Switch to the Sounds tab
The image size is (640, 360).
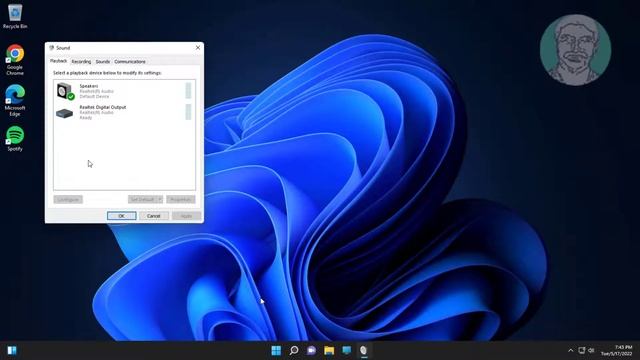pyautogui.click(x=103, y=62)
